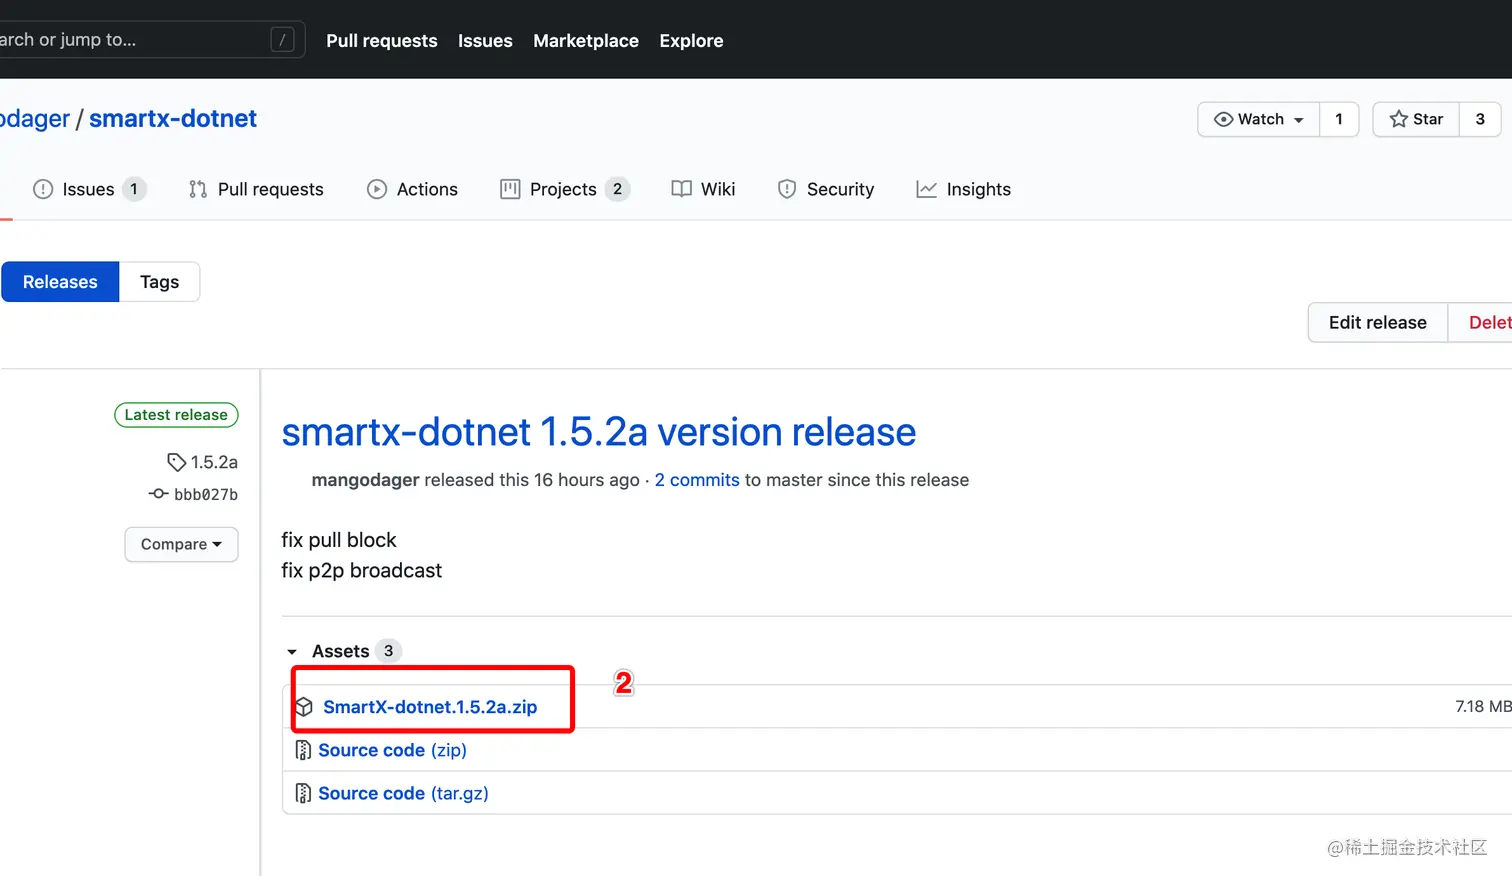View stargazers count 3
The width and height of the screenshot is (1512, 882).
coord(1480,119)
